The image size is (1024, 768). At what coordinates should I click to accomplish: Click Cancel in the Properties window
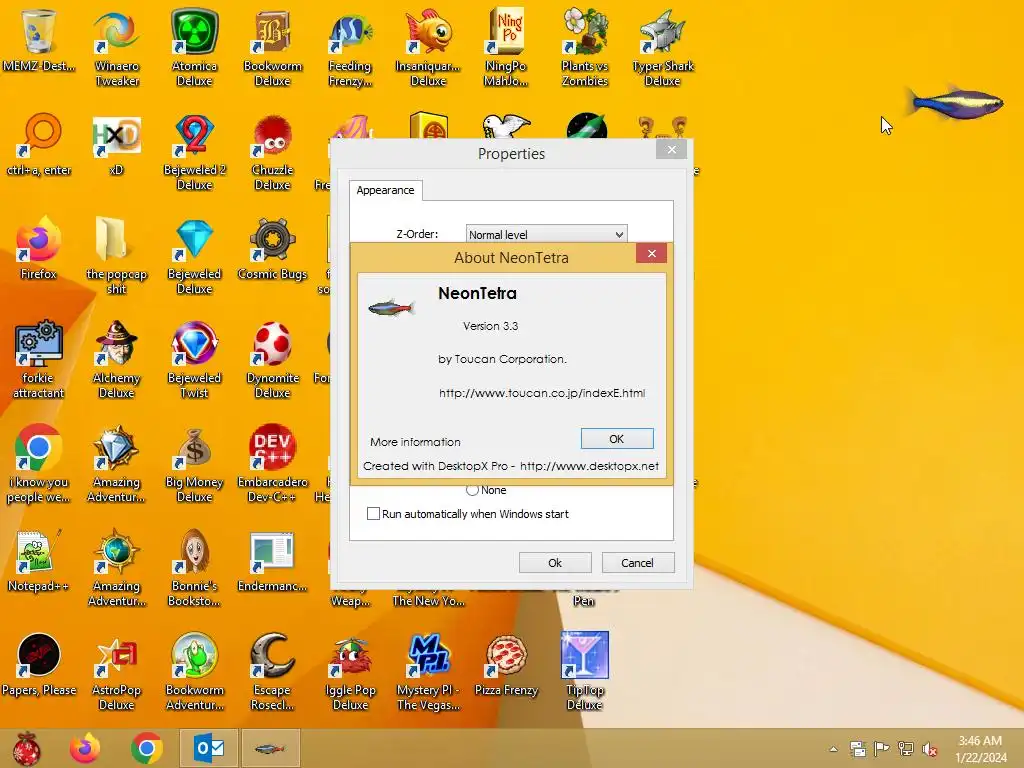[x=637, y=563]
